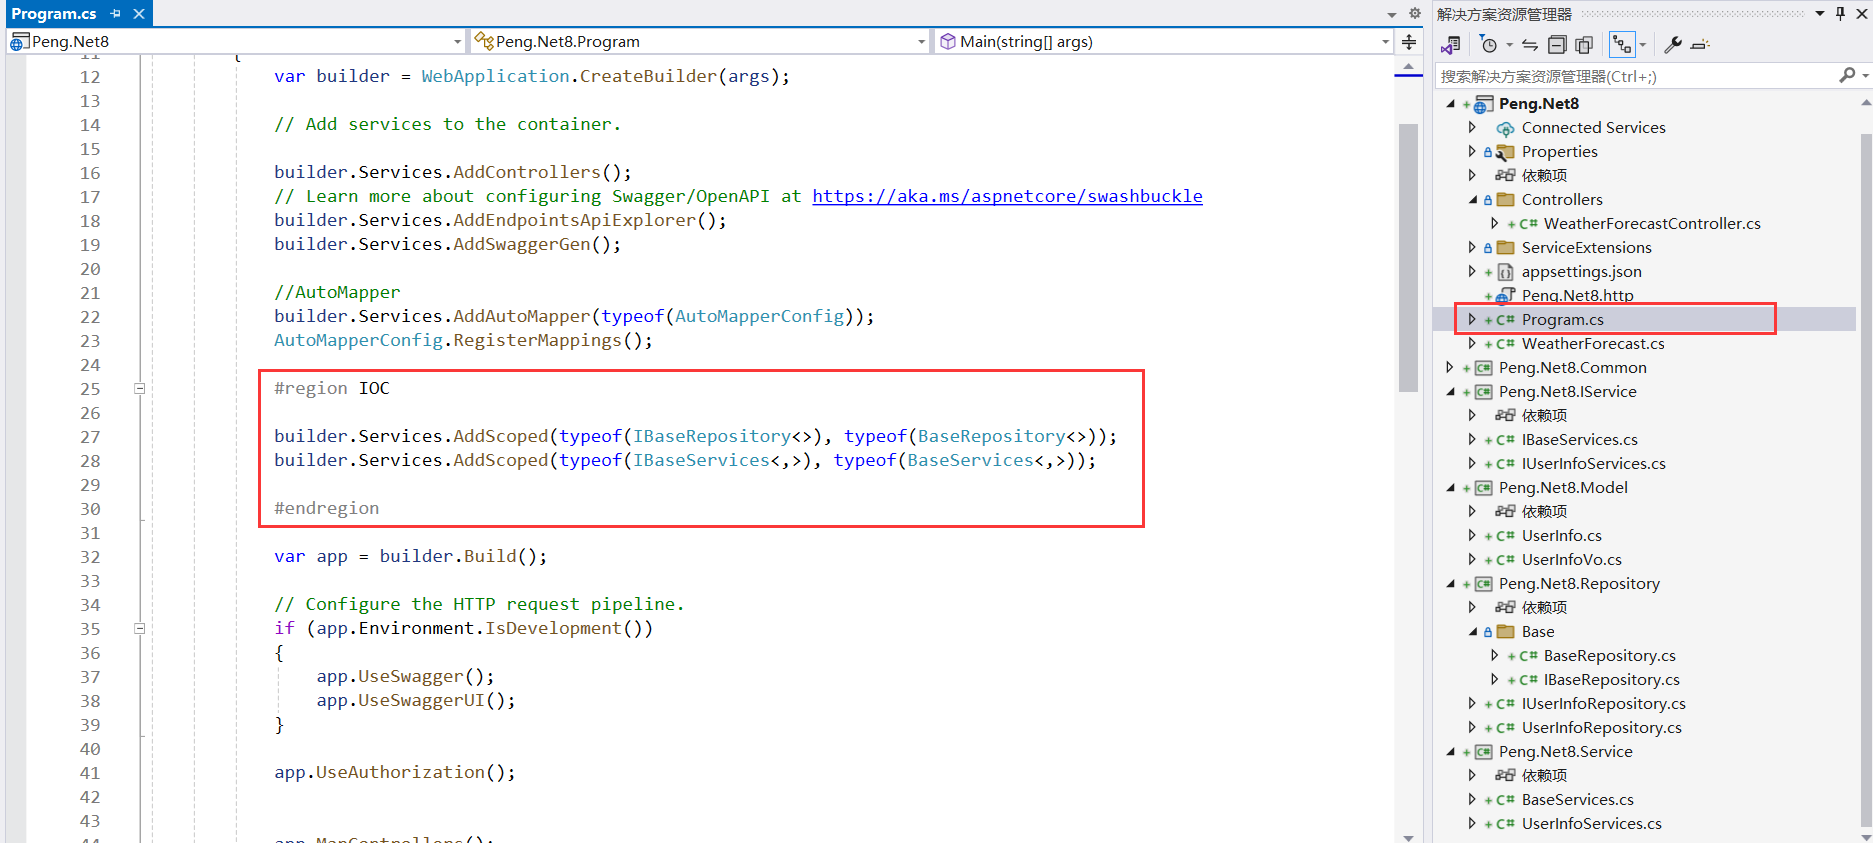This screenshot has width=1873, height=843.
Task: Click the Peng.Net8.Model project icon
Action: (1484, 488)
